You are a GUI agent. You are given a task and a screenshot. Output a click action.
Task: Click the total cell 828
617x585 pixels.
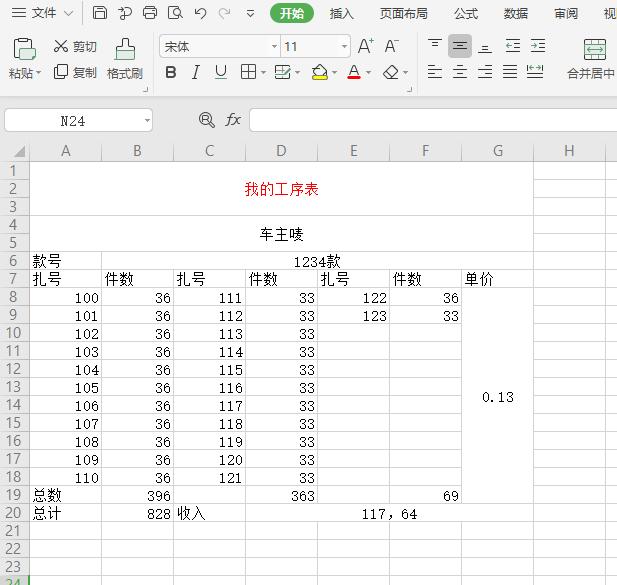(x=137, y=513)
